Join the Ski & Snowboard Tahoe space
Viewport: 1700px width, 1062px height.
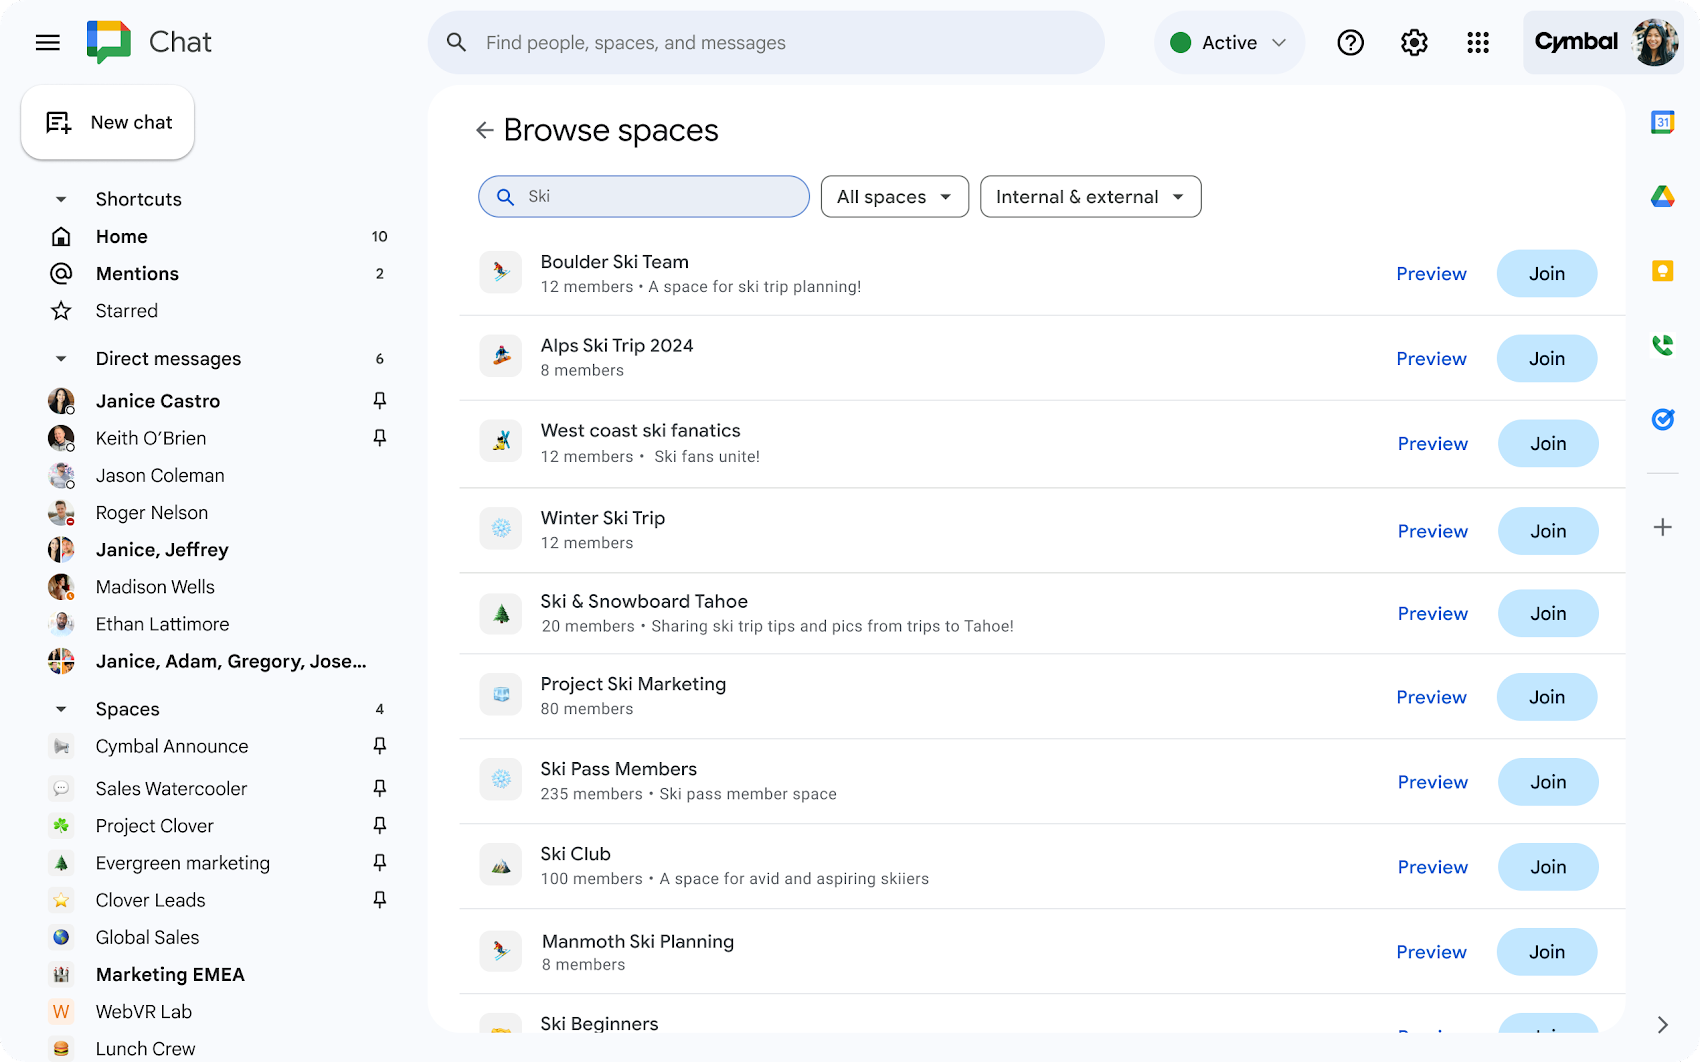1548,613
